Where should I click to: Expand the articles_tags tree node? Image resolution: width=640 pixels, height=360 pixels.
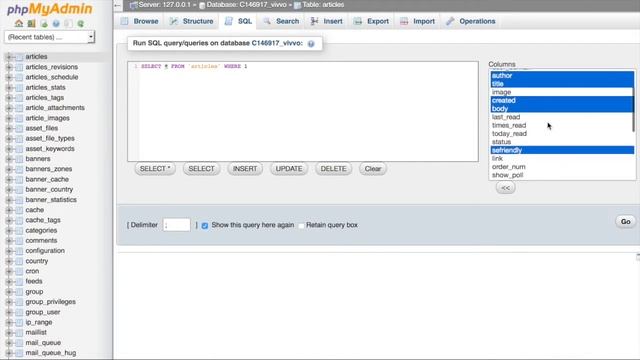[x=9, y=98]
